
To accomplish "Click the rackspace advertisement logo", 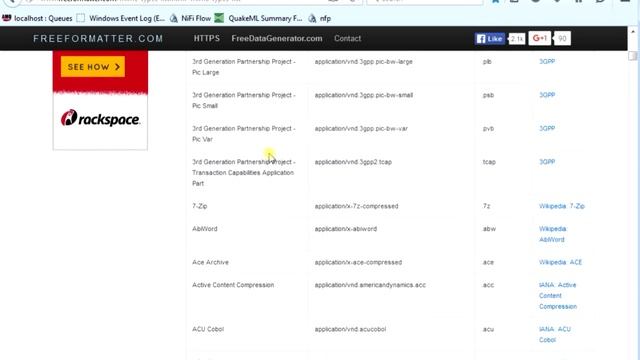I will (100, 118).
